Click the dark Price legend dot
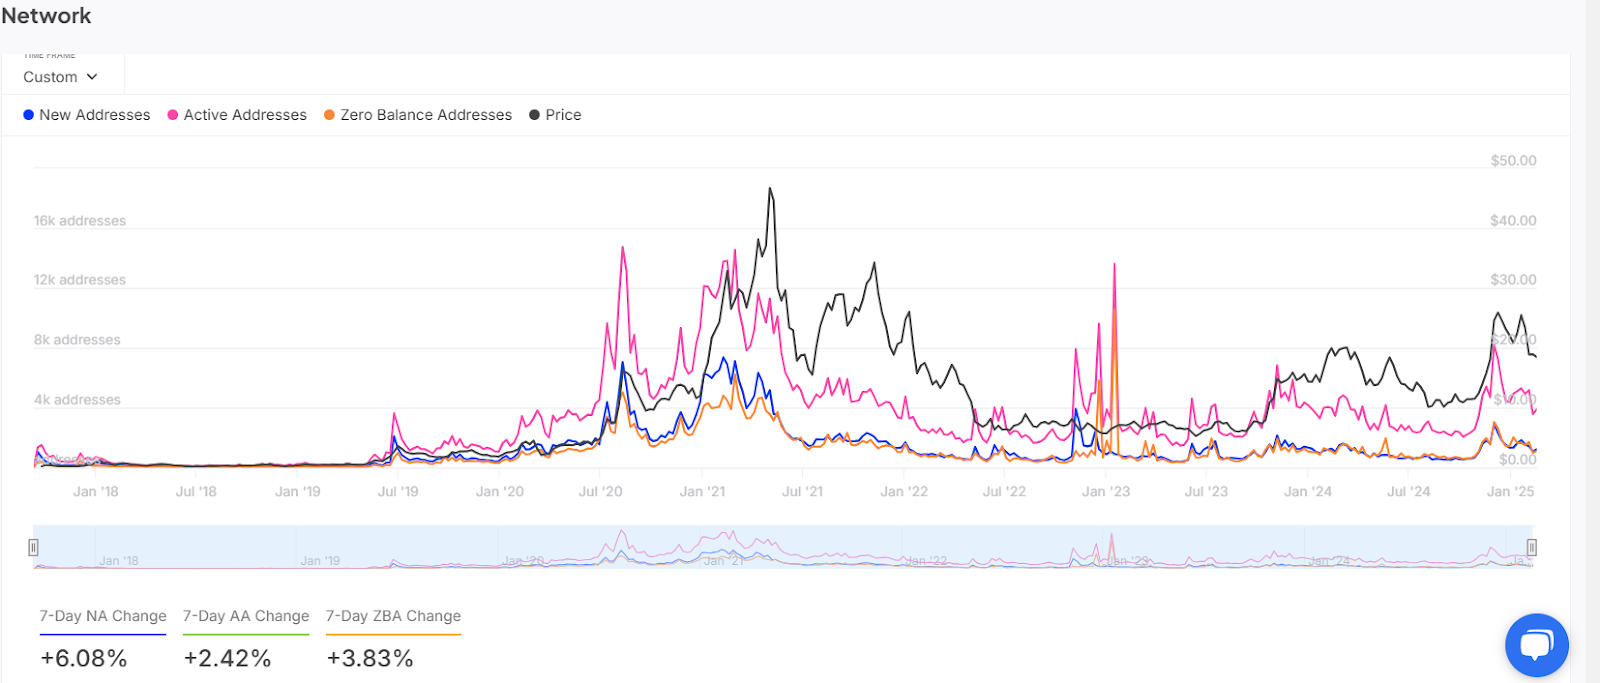 point(534,115)
